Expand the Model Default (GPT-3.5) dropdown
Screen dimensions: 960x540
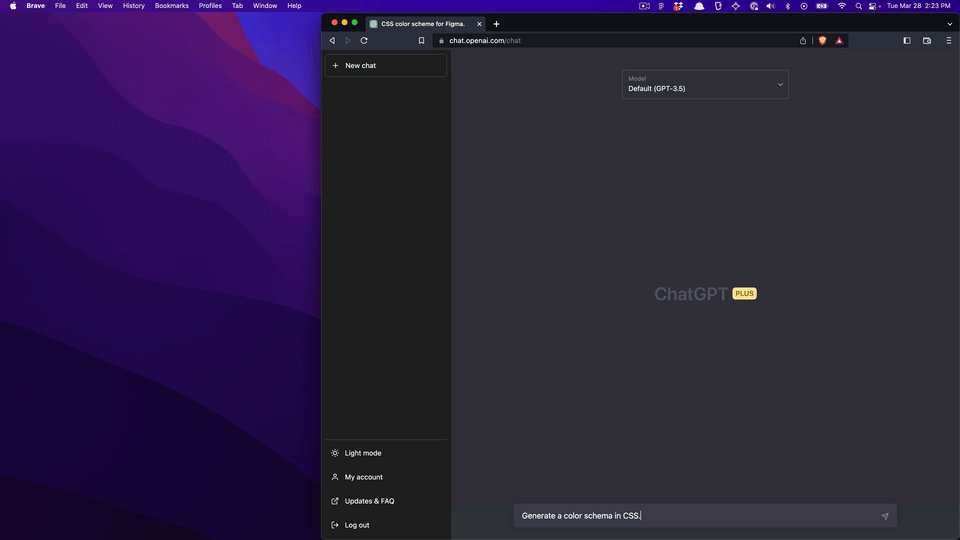click(x=705, y=84)
